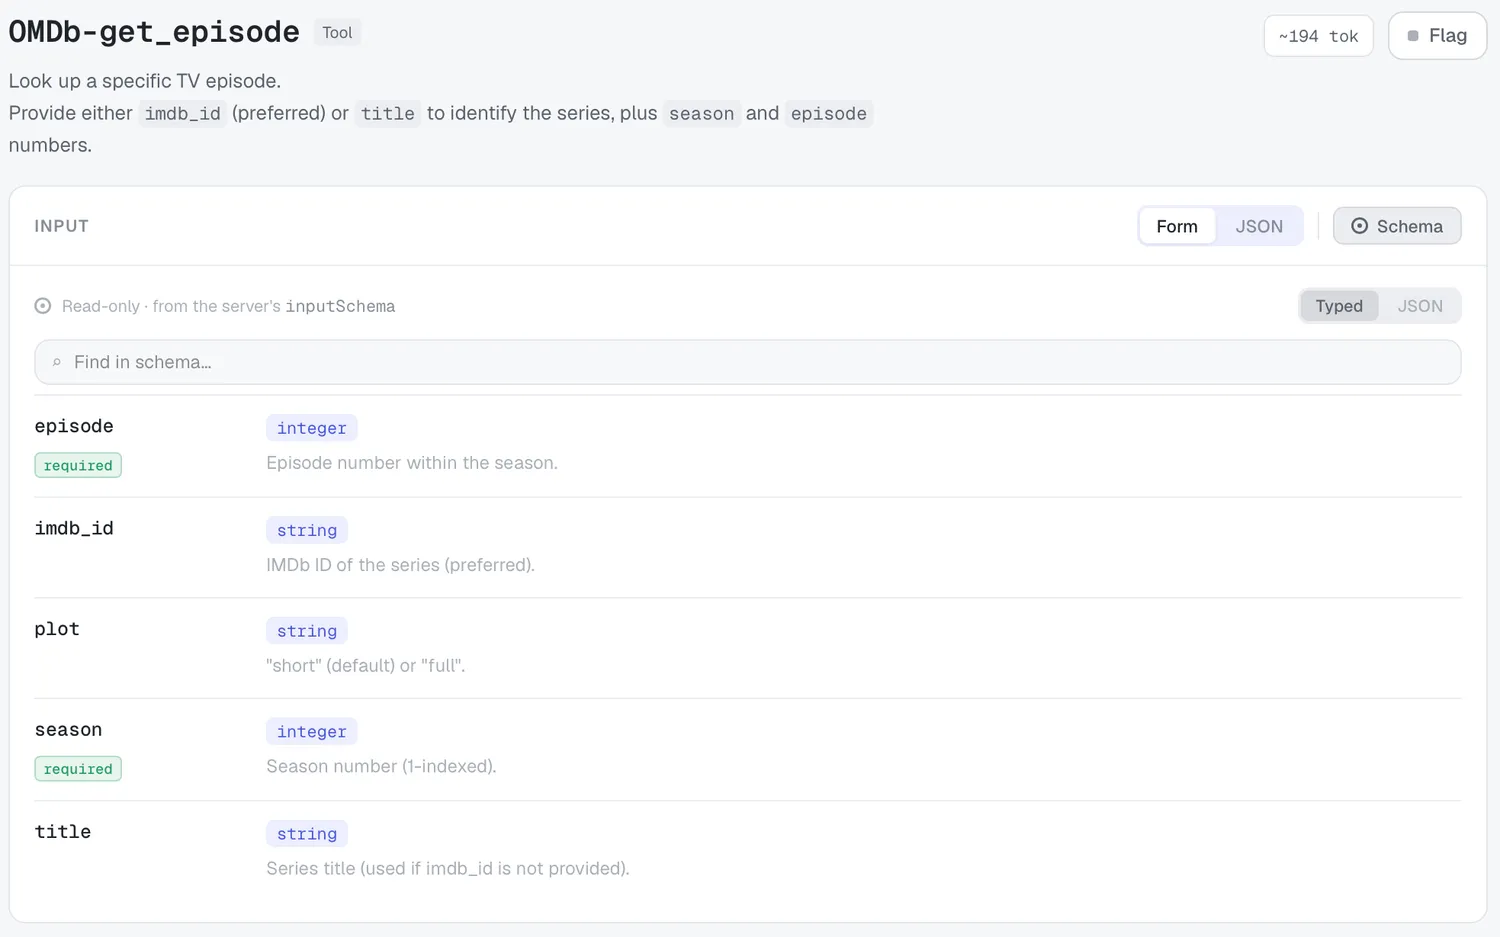1500x937 pixels.
Task: Click the Tool badge beside the title
Action: (337, 33)
